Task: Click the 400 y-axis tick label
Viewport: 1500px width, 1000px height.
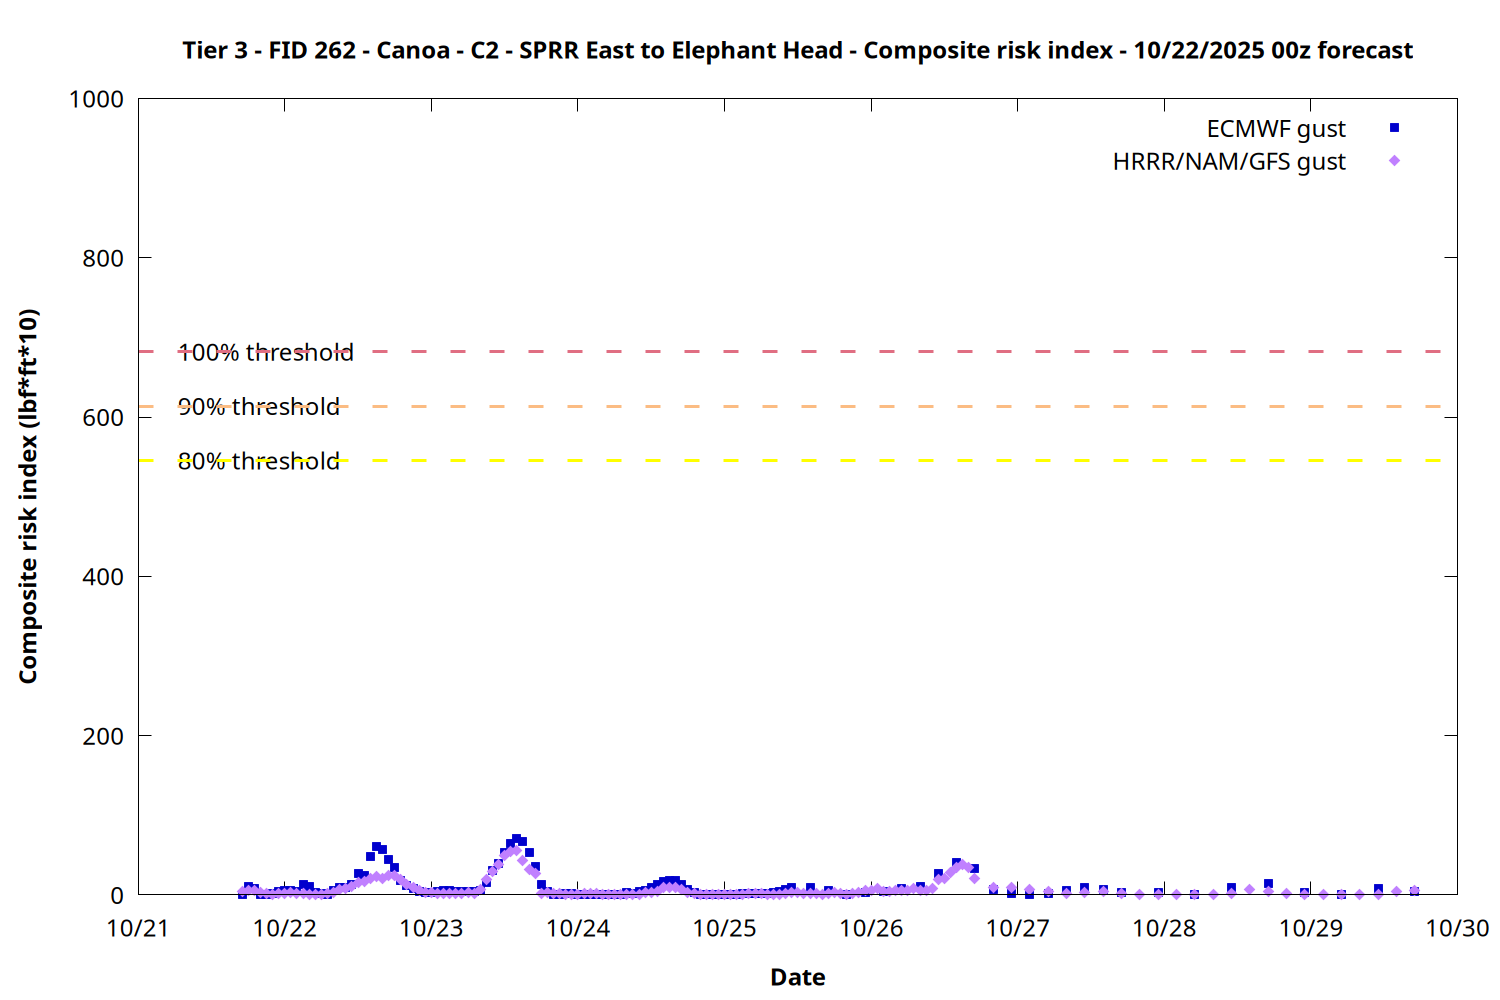Action: point(103,577)
